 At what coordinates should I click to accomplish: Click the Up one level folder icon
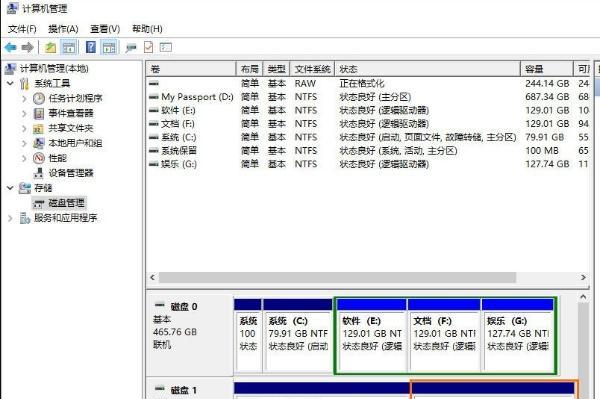(51, 47)
